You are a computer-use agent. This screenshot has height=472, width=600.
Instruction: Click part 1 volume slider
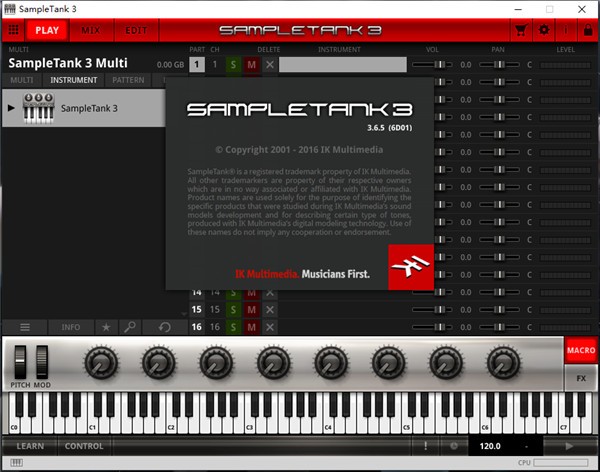[x=432, y=64]
